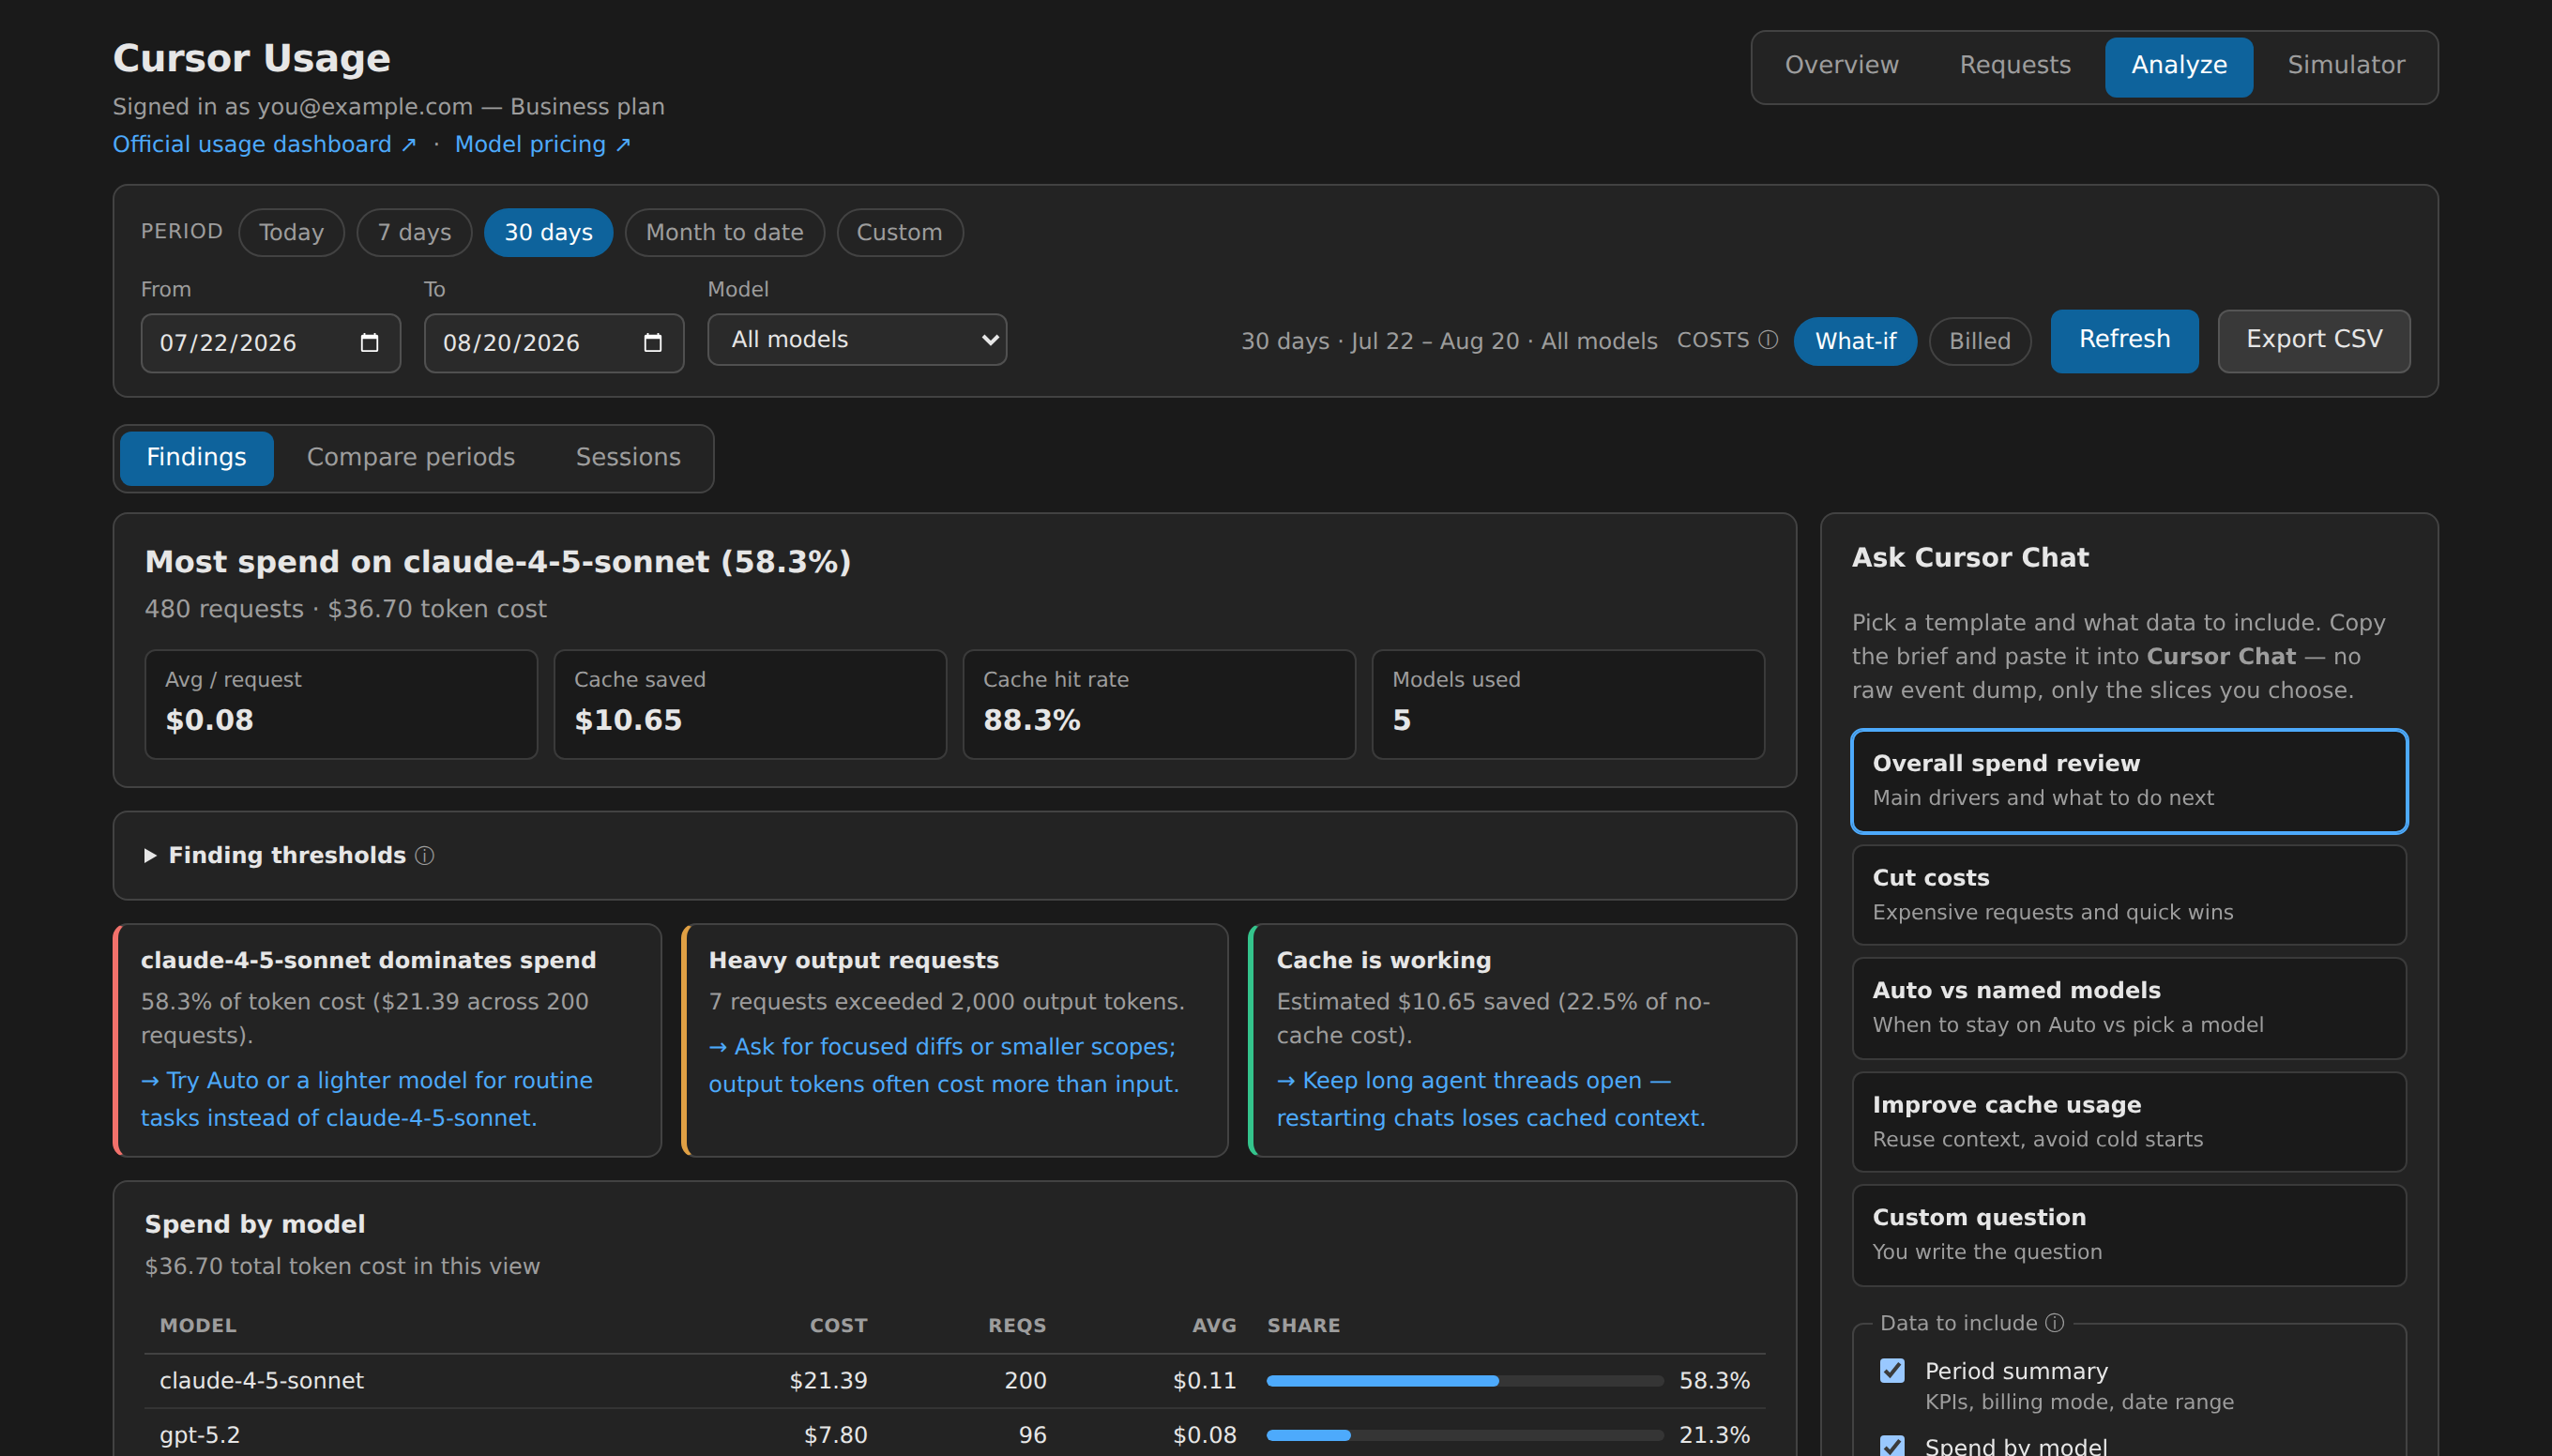The image size is (2552, 1456).
Task: Click the Finding thresholds info icon
Action: pos(424,856)
